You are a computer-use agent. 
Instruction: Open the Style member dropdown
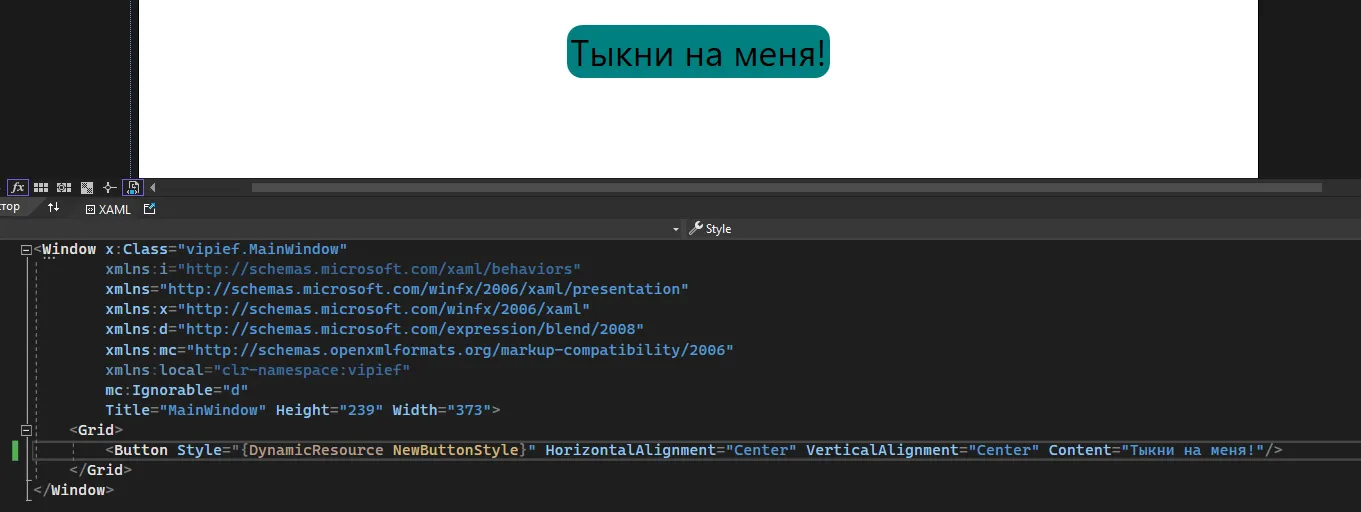[x=1022, y=229]
